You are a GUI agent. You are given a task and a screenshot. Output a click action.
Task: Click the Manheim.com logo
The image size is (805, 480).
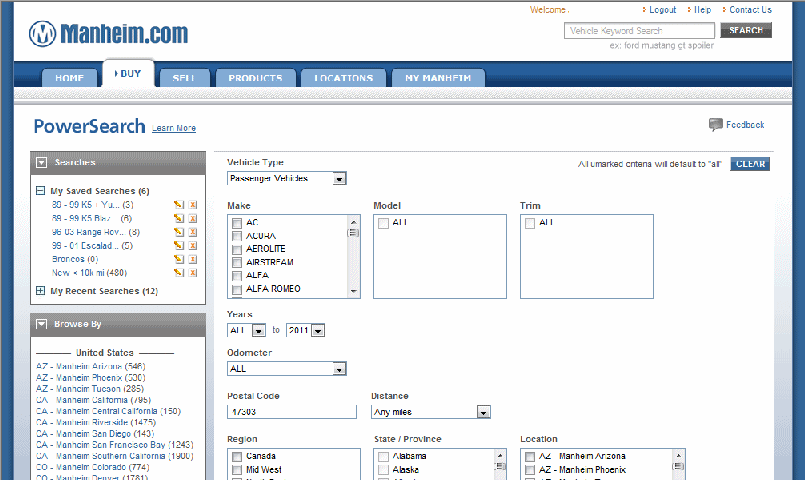point(108,34)
